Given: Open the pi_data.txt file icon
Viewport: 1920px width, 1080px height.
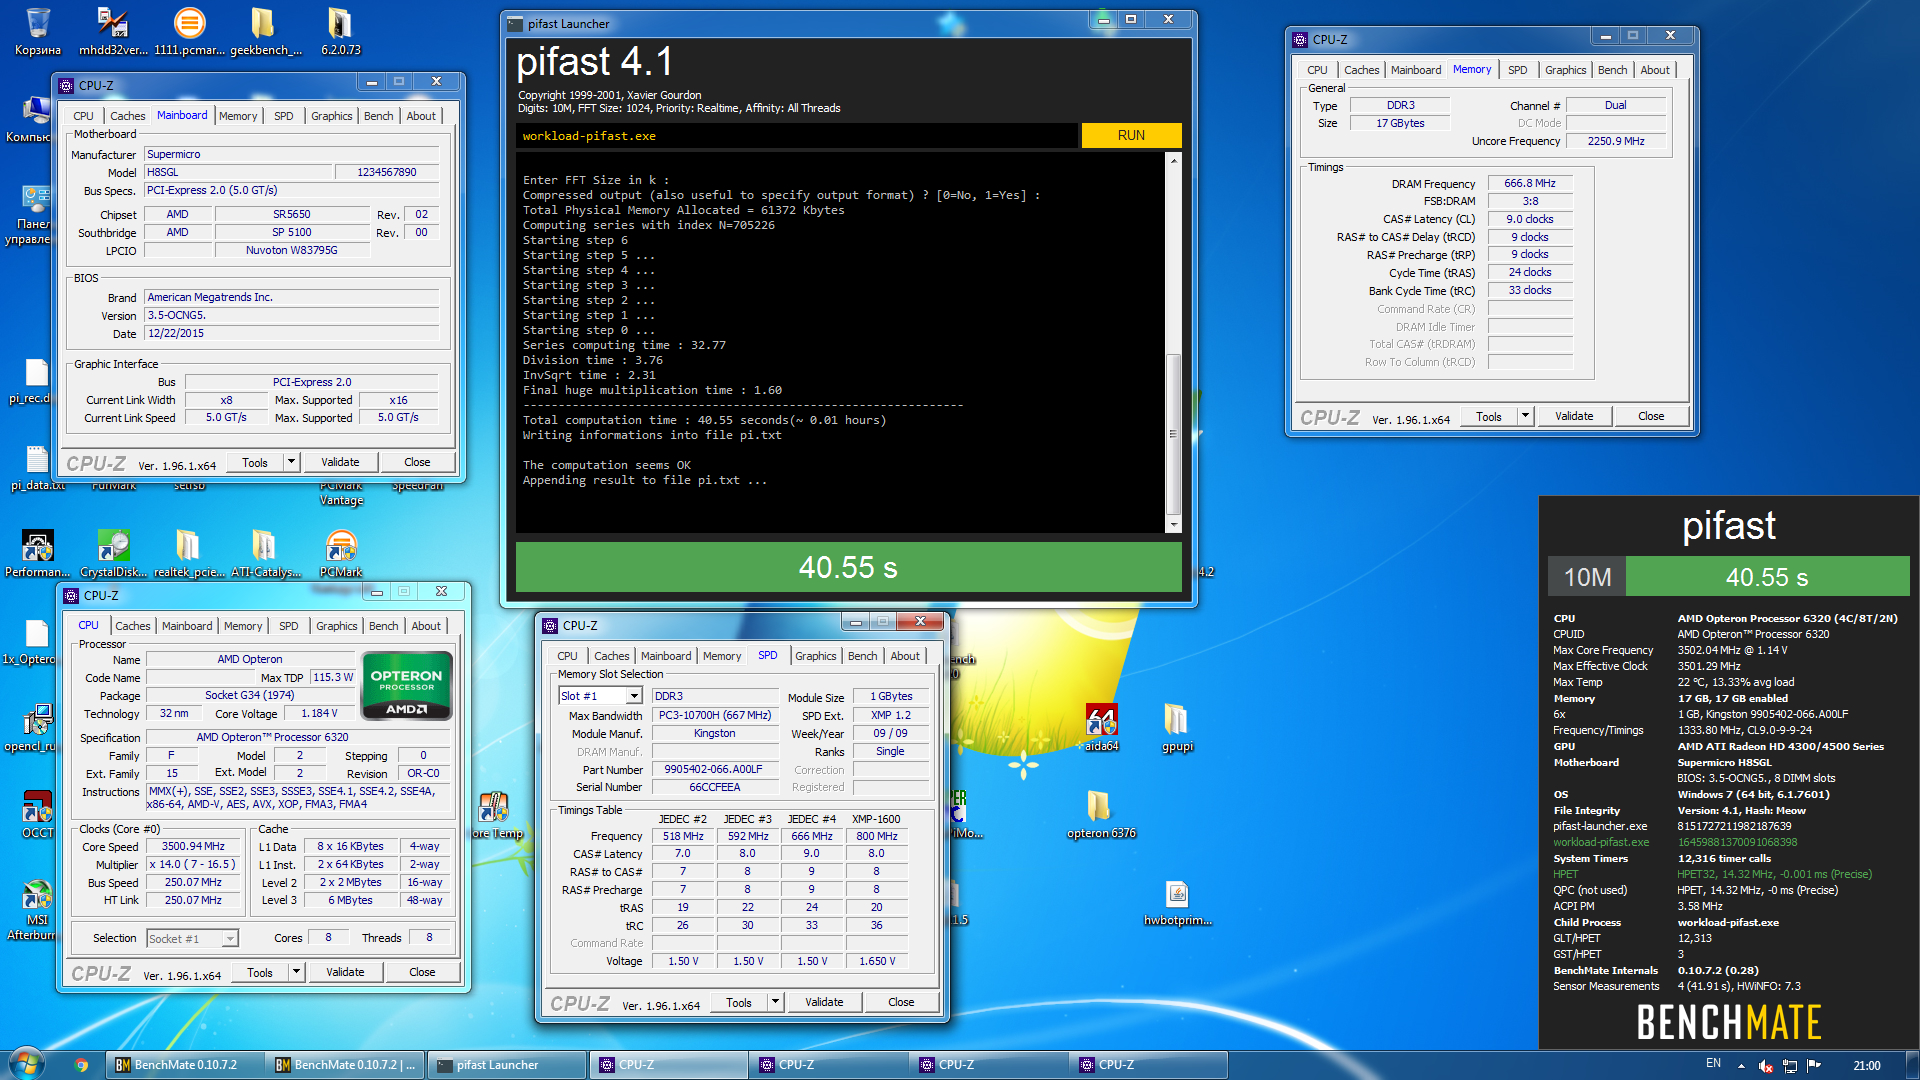Looking at the screenshot, I should [x=37, y=467].
